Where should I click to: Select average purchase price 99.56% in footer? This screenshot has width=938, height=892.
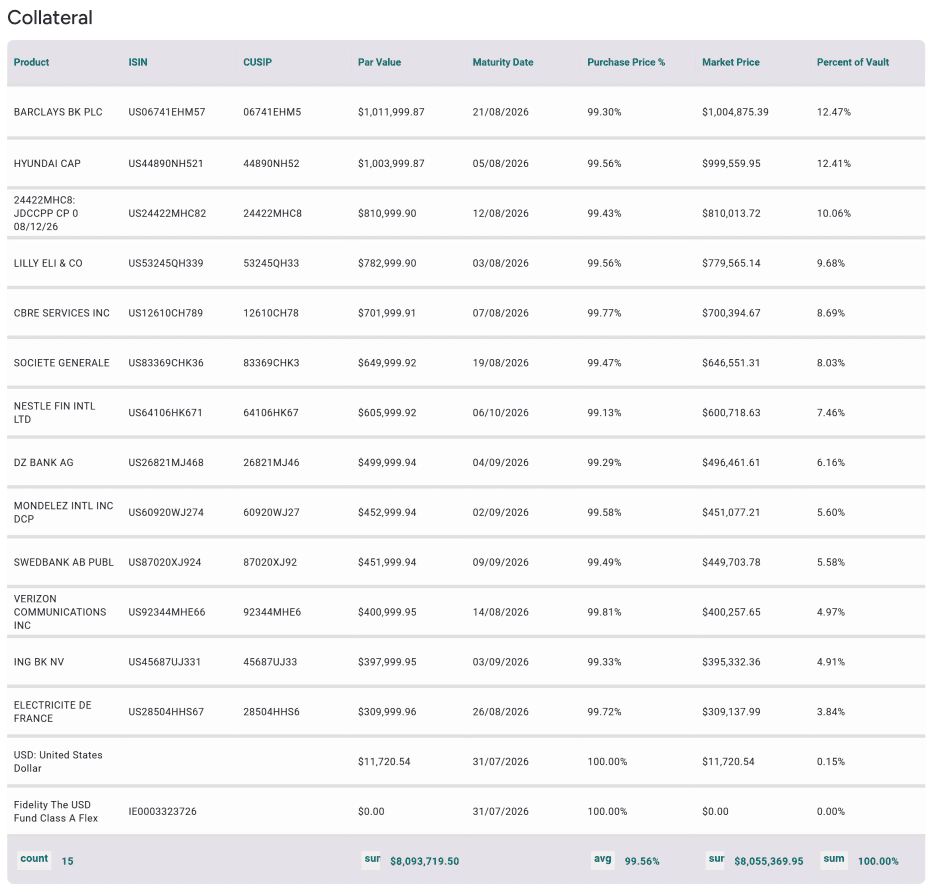tap(642, 861)
